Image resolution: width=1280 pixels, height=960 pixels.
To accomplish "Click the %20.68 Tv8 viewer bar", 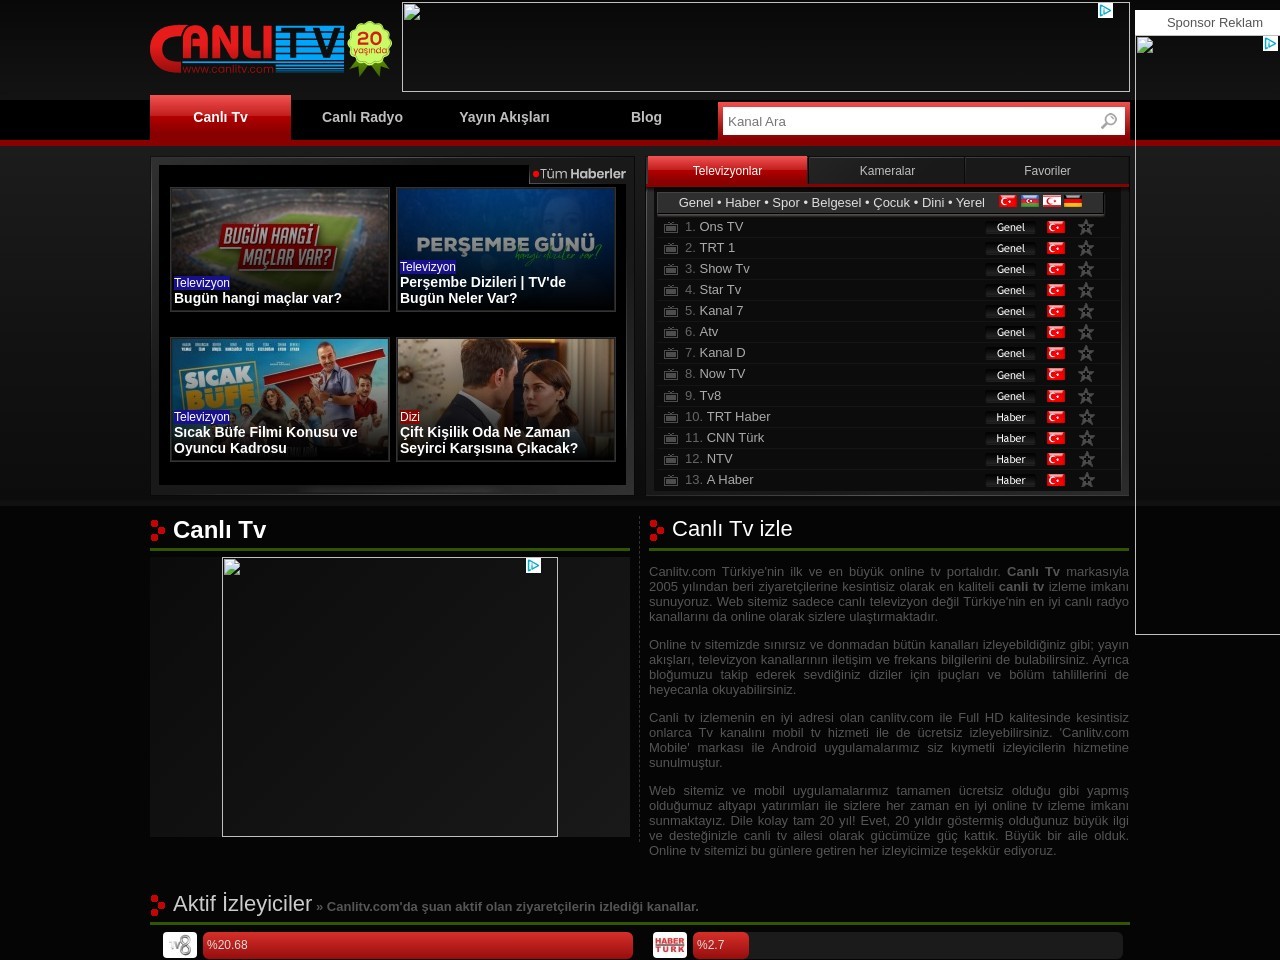I will [x=418, y=945].
